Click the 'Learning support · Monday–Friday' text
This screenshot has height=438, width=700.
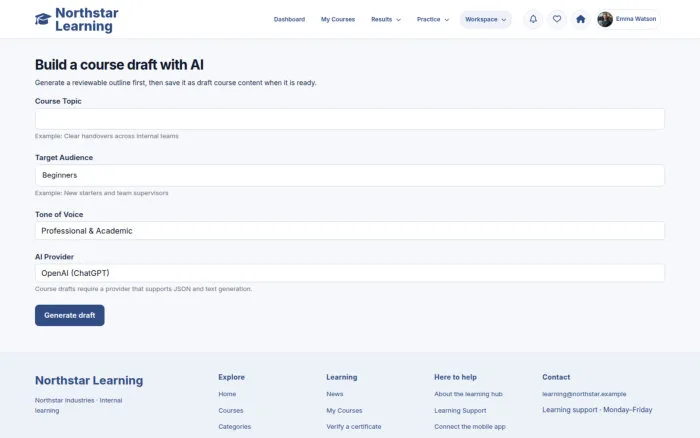597,409
